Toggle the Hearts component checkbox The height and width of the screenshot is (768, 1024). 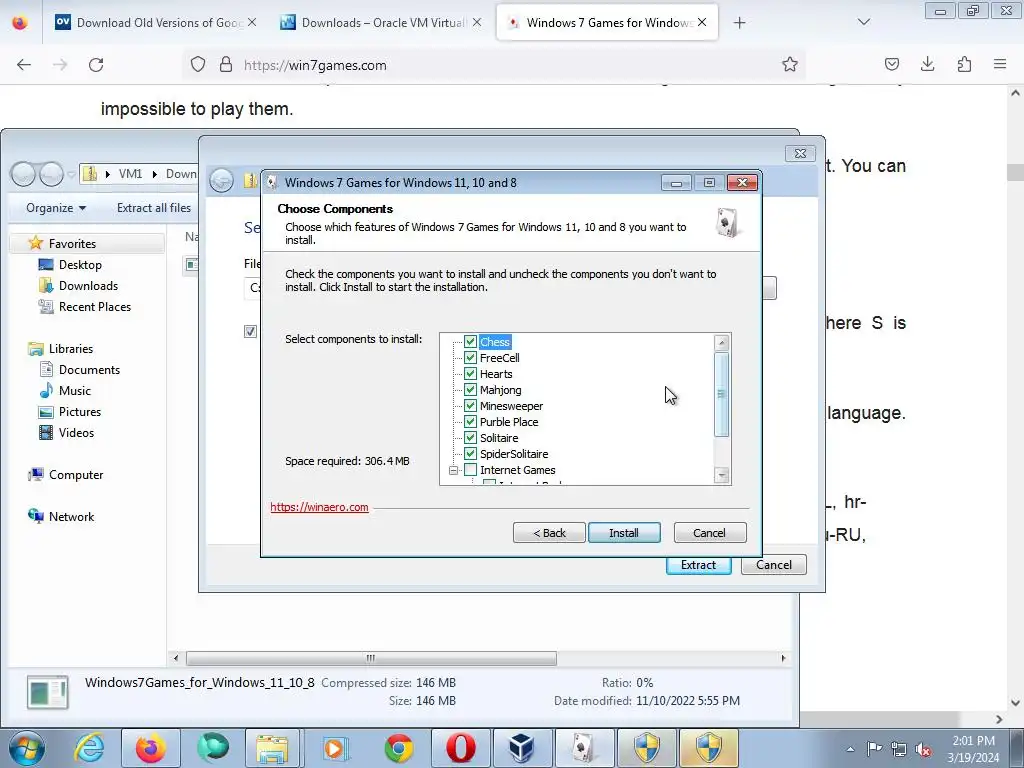click(470, 374)
